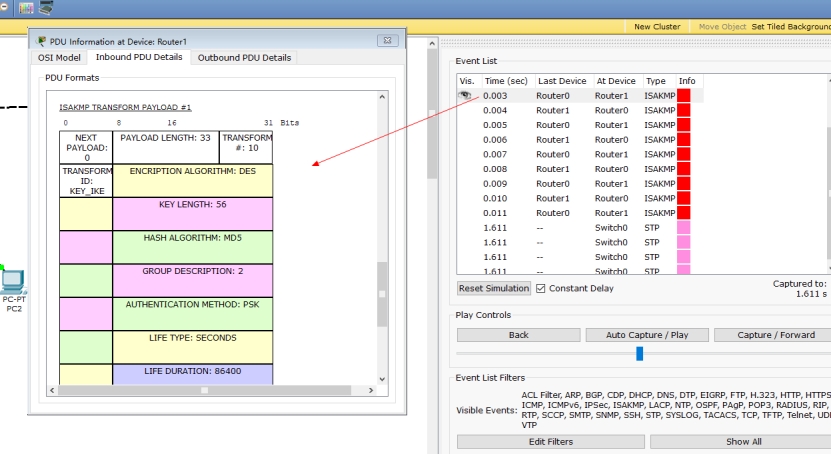Click the color palette icon in toolbar
Image resolution: width=831 pixels, height=454 pixels.
tap(26, 7)
